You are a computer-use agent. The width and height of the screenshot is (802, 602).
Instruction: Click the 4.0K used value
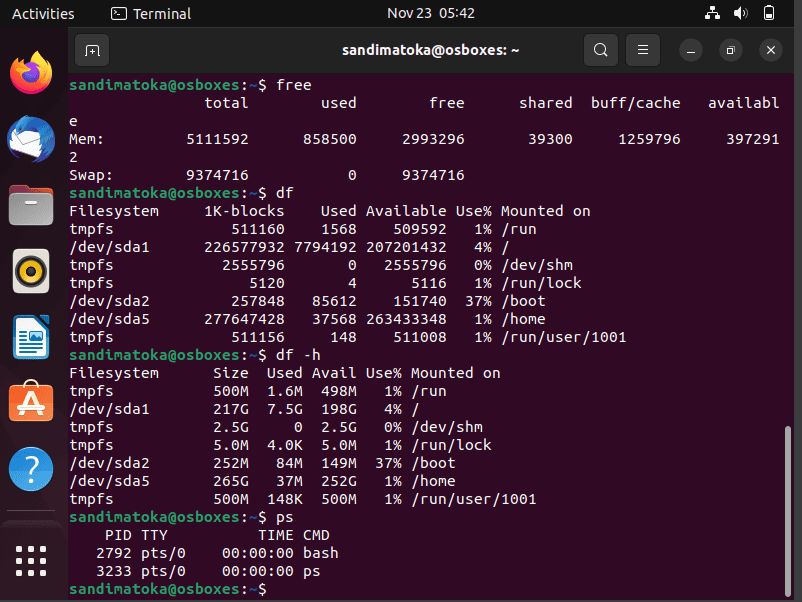click(285, 445)
